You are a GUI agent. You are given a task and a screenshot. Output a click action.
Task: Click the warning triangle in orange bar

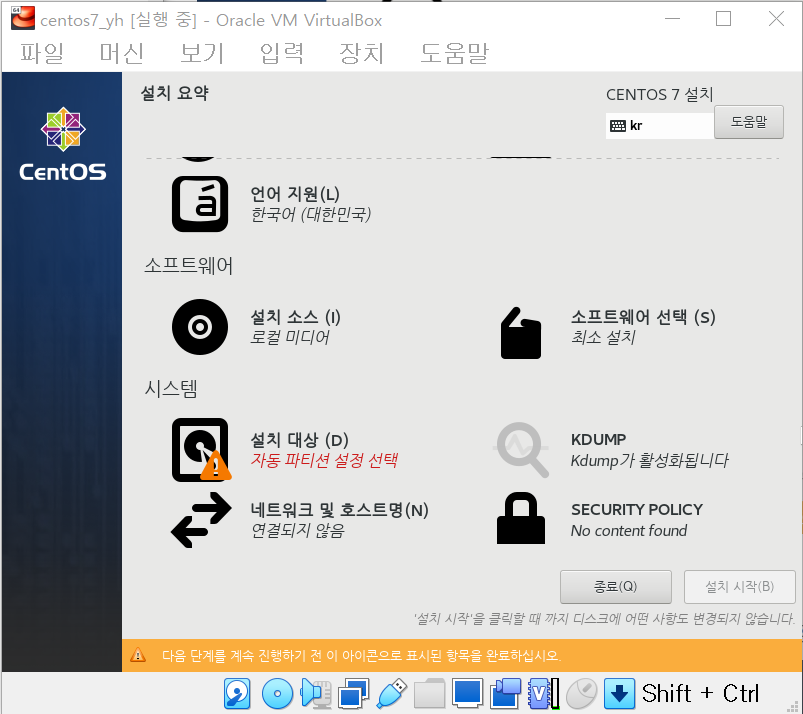[138, 655]
